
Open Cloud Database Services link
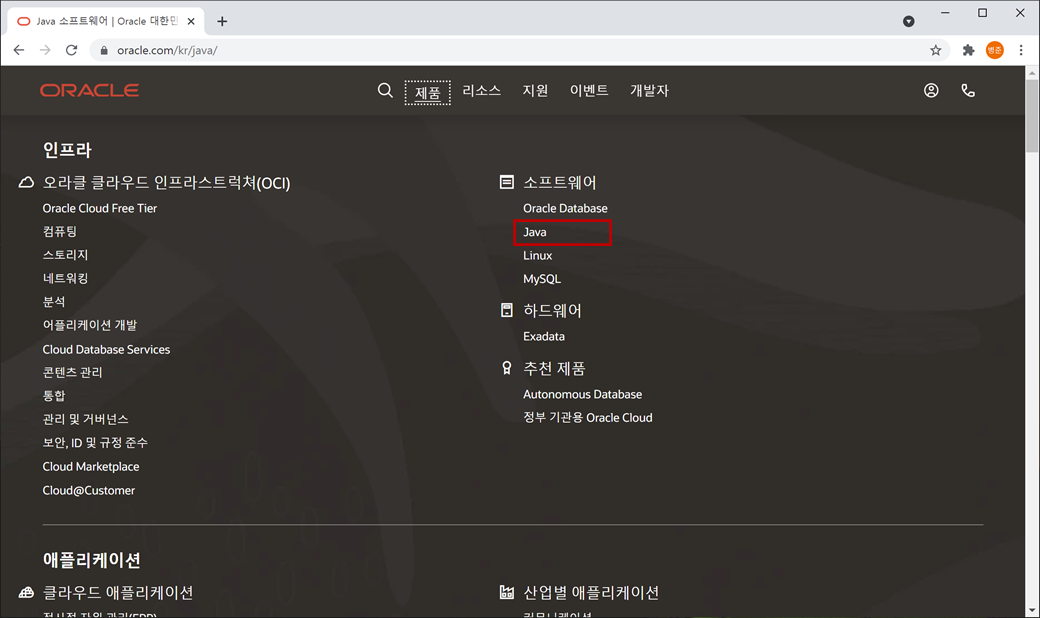(106, 349)
